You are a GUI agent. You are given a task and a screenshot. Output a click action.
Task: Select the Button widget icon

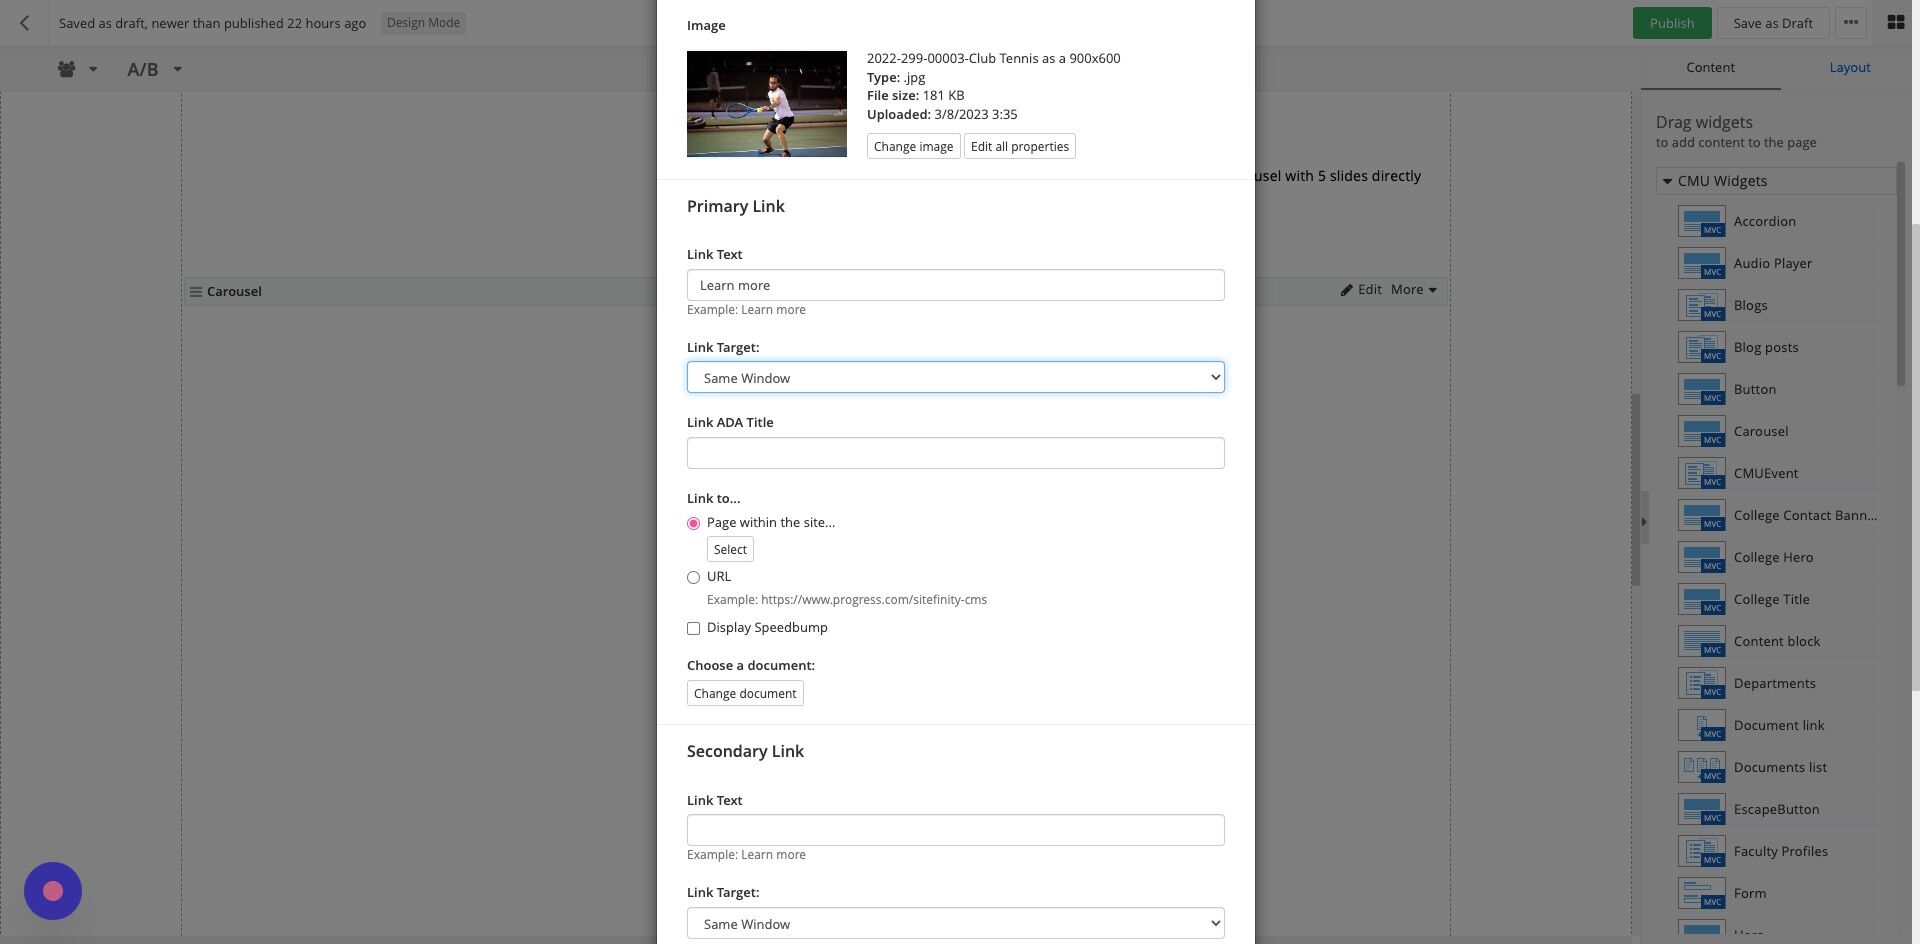click(1701, 390)
